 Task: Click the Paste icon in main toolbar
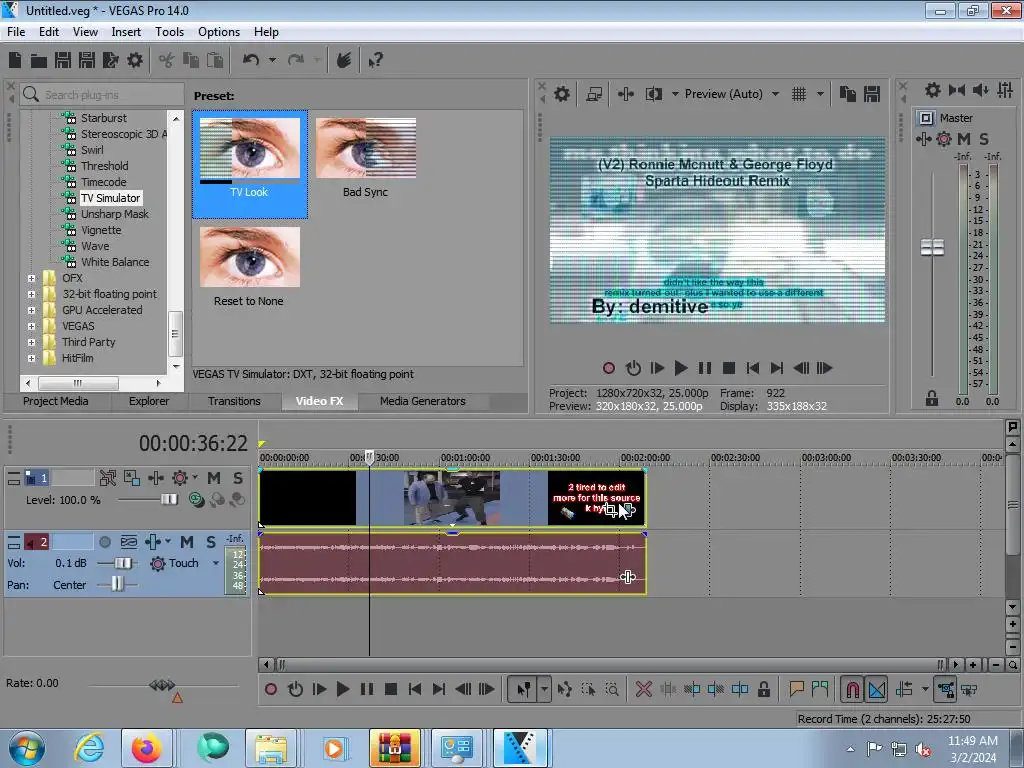tap(215, 61)
